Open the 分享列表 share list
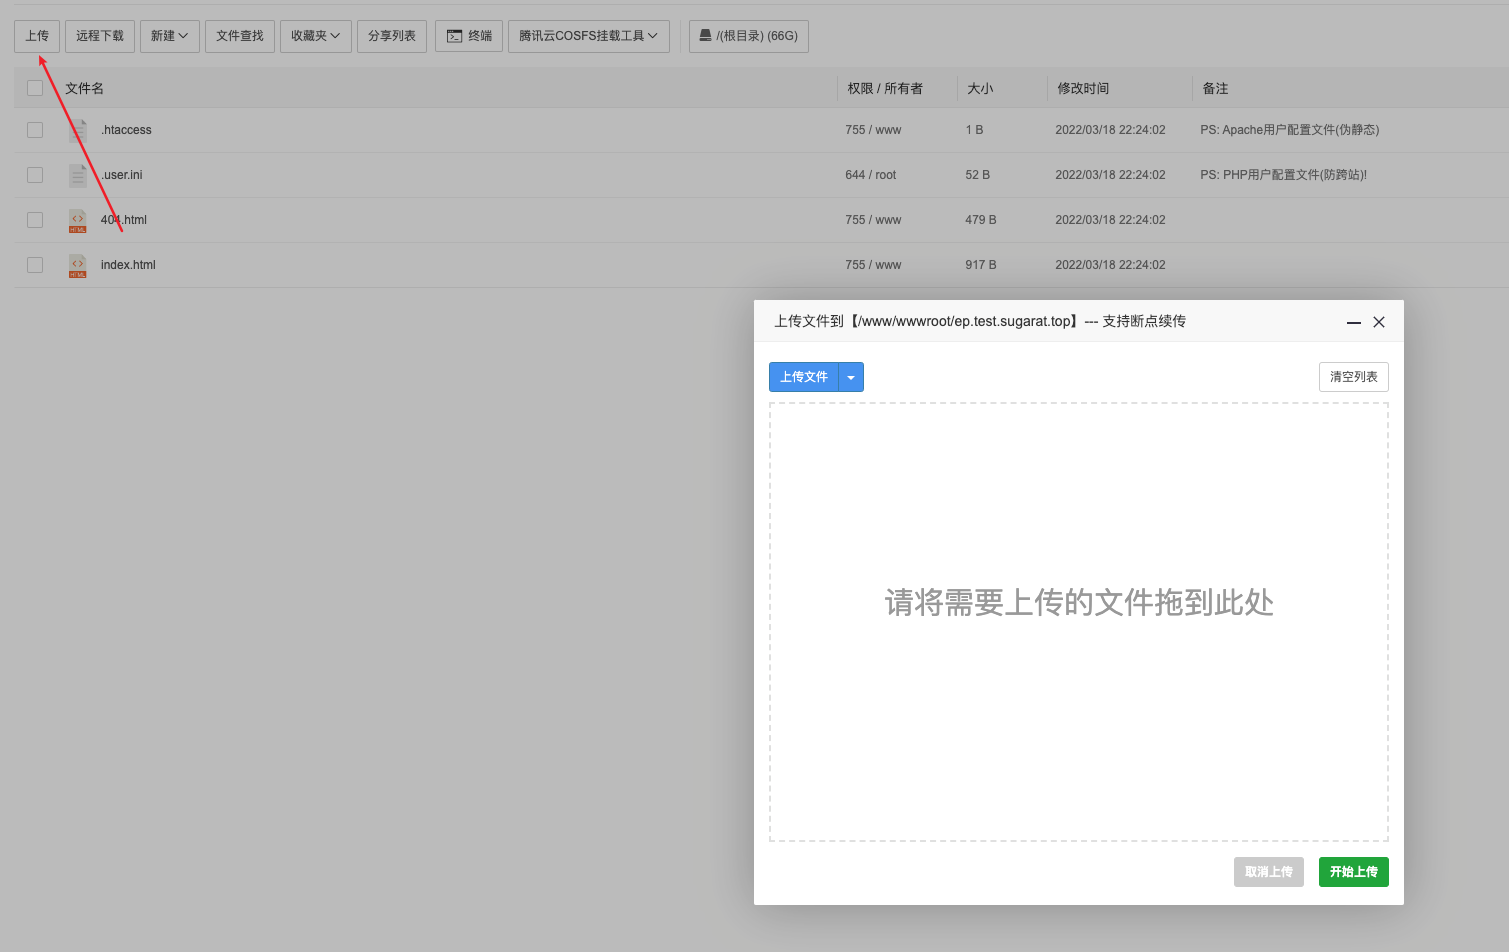This screenshot has height=952, width=1509. (x=392, y=36)
